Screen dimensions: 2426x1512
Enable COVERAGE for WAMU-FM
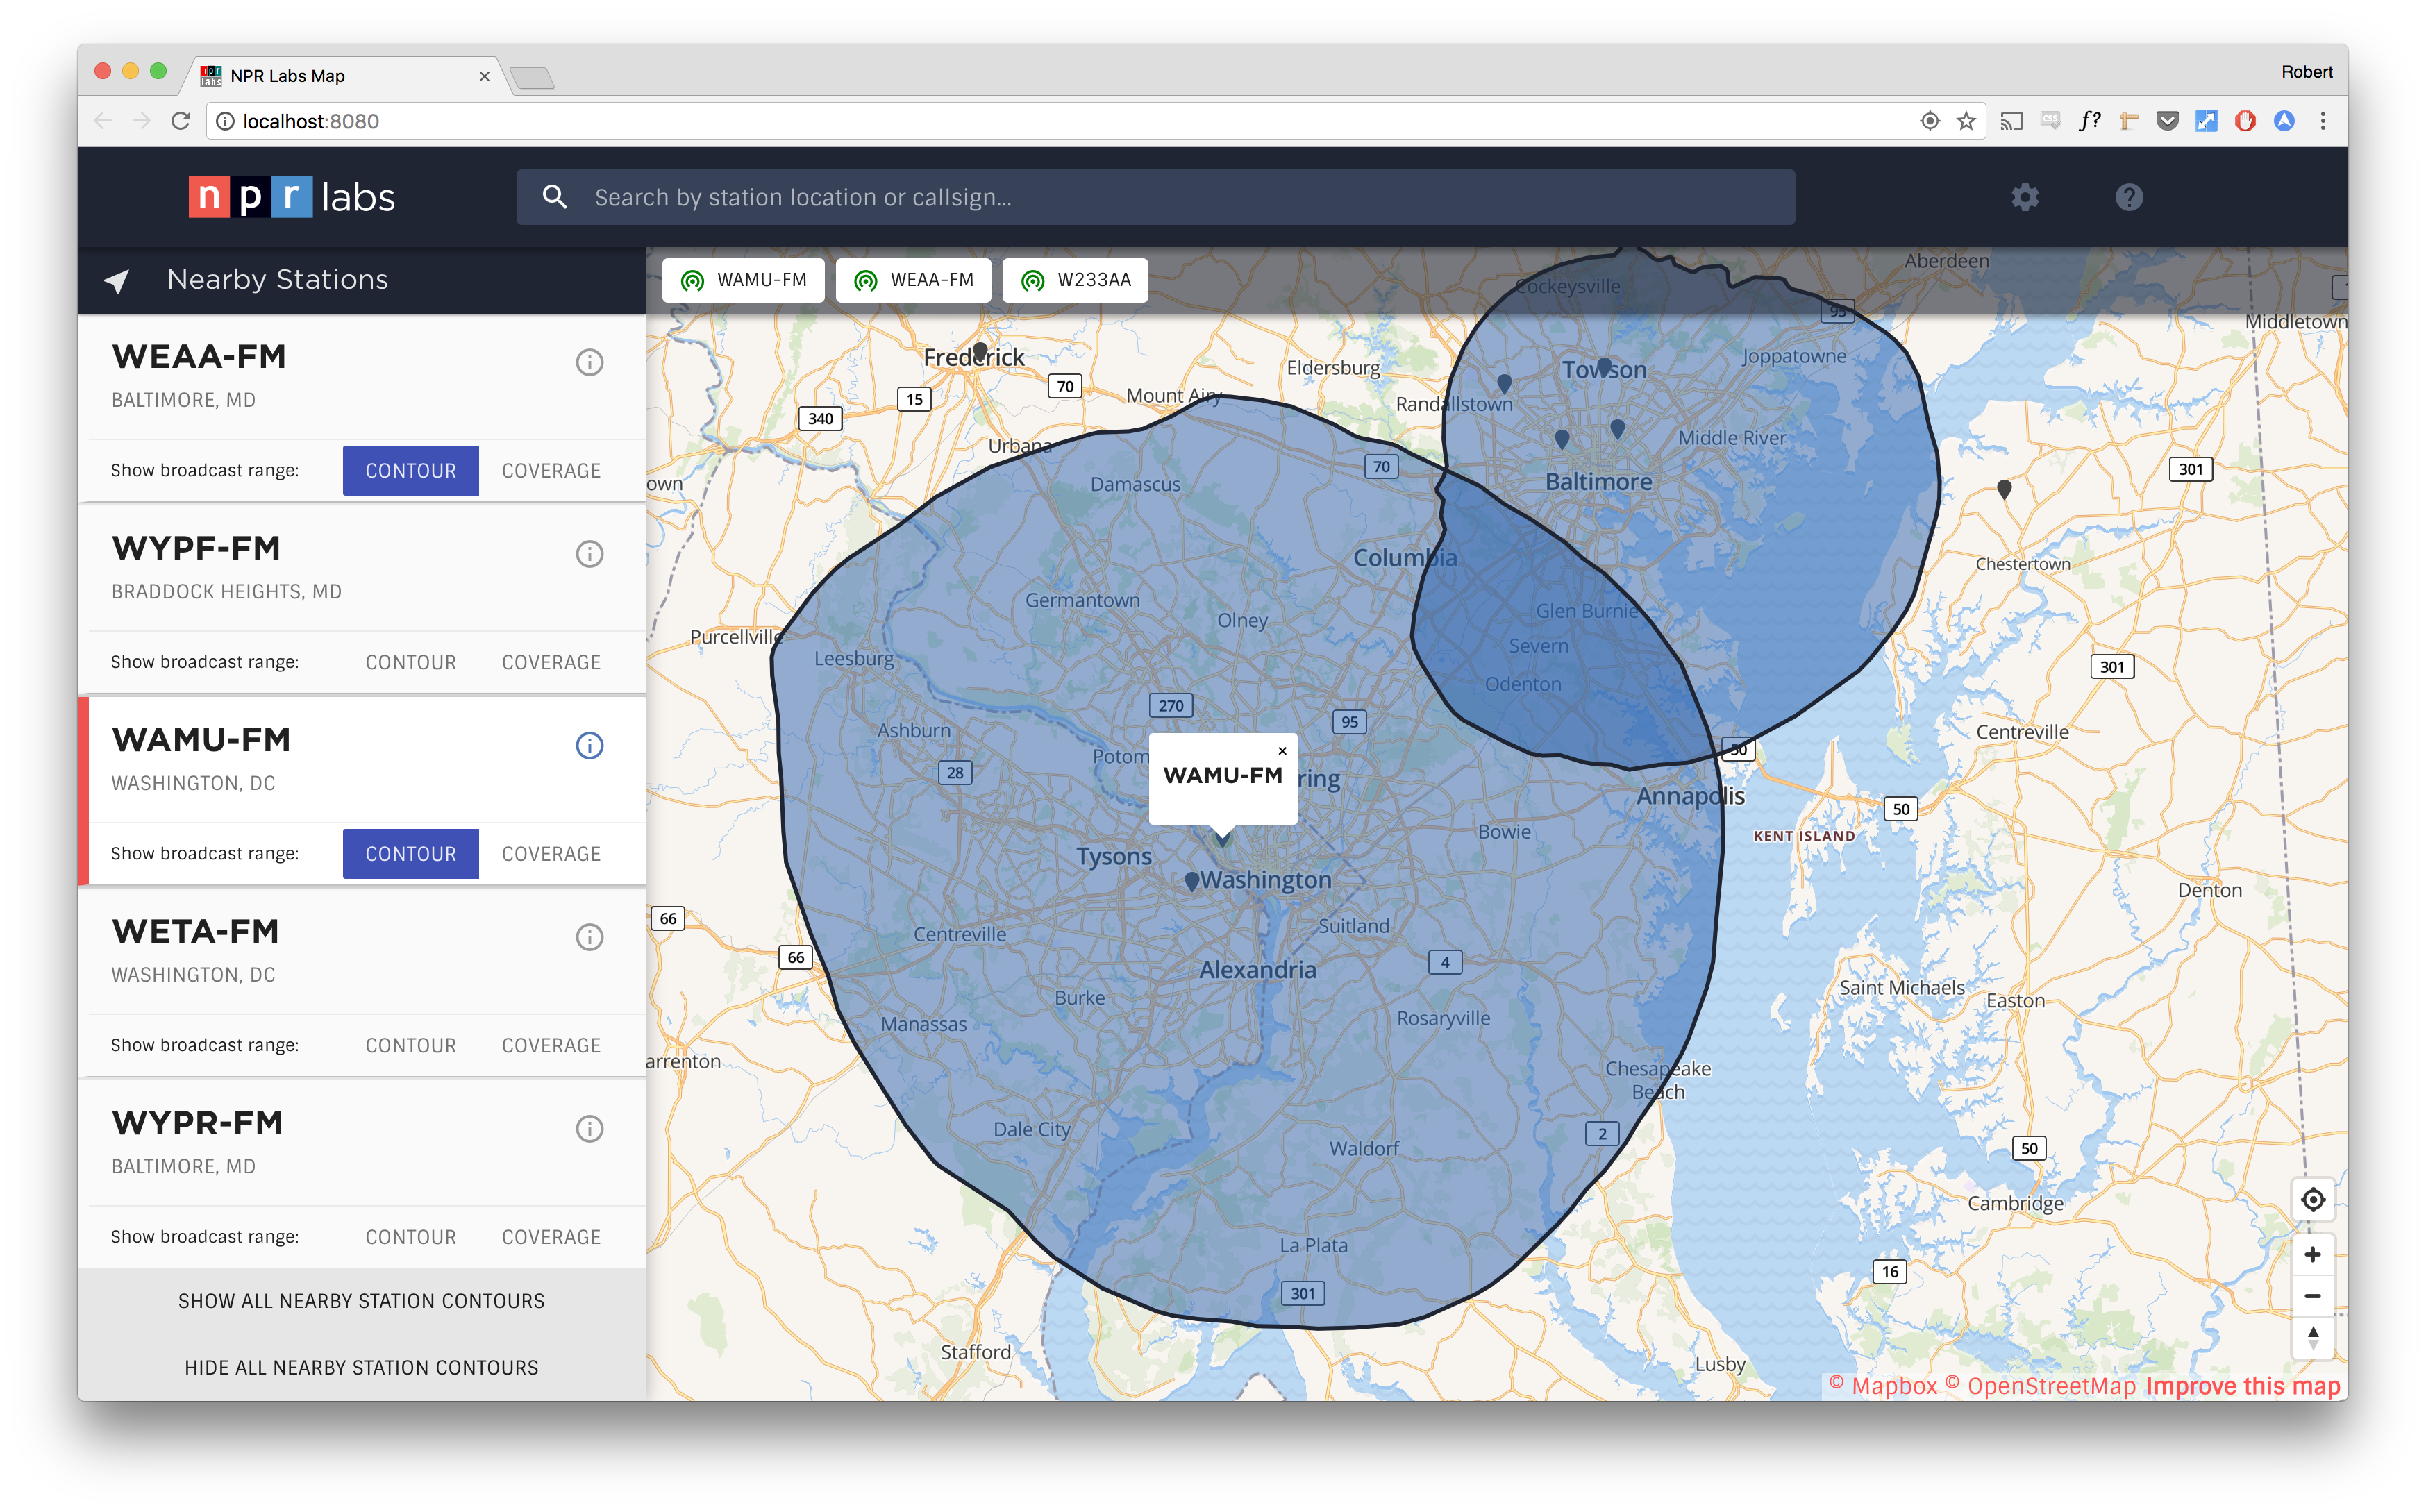551,854
